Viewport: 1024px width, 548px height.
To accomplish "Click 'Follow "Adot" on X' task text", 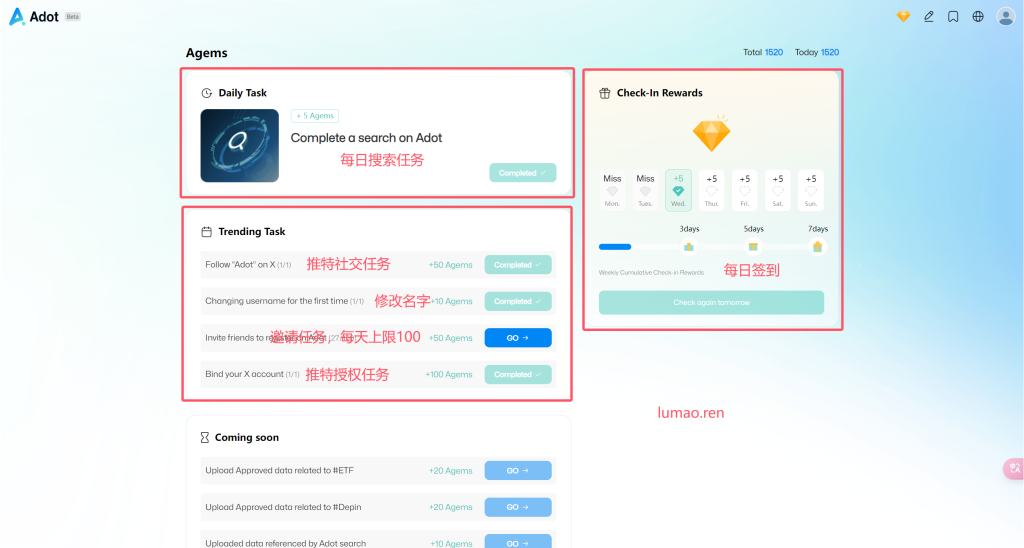I will coord(240,265).
